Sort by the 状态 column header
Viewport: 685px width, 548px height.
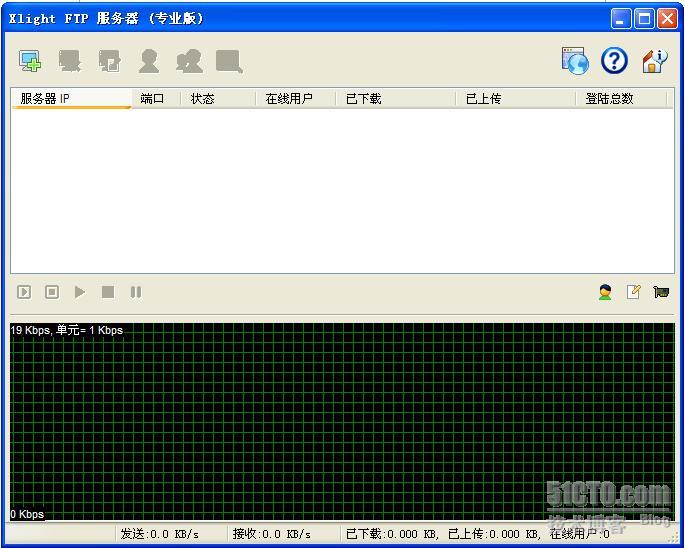[218, 99]
